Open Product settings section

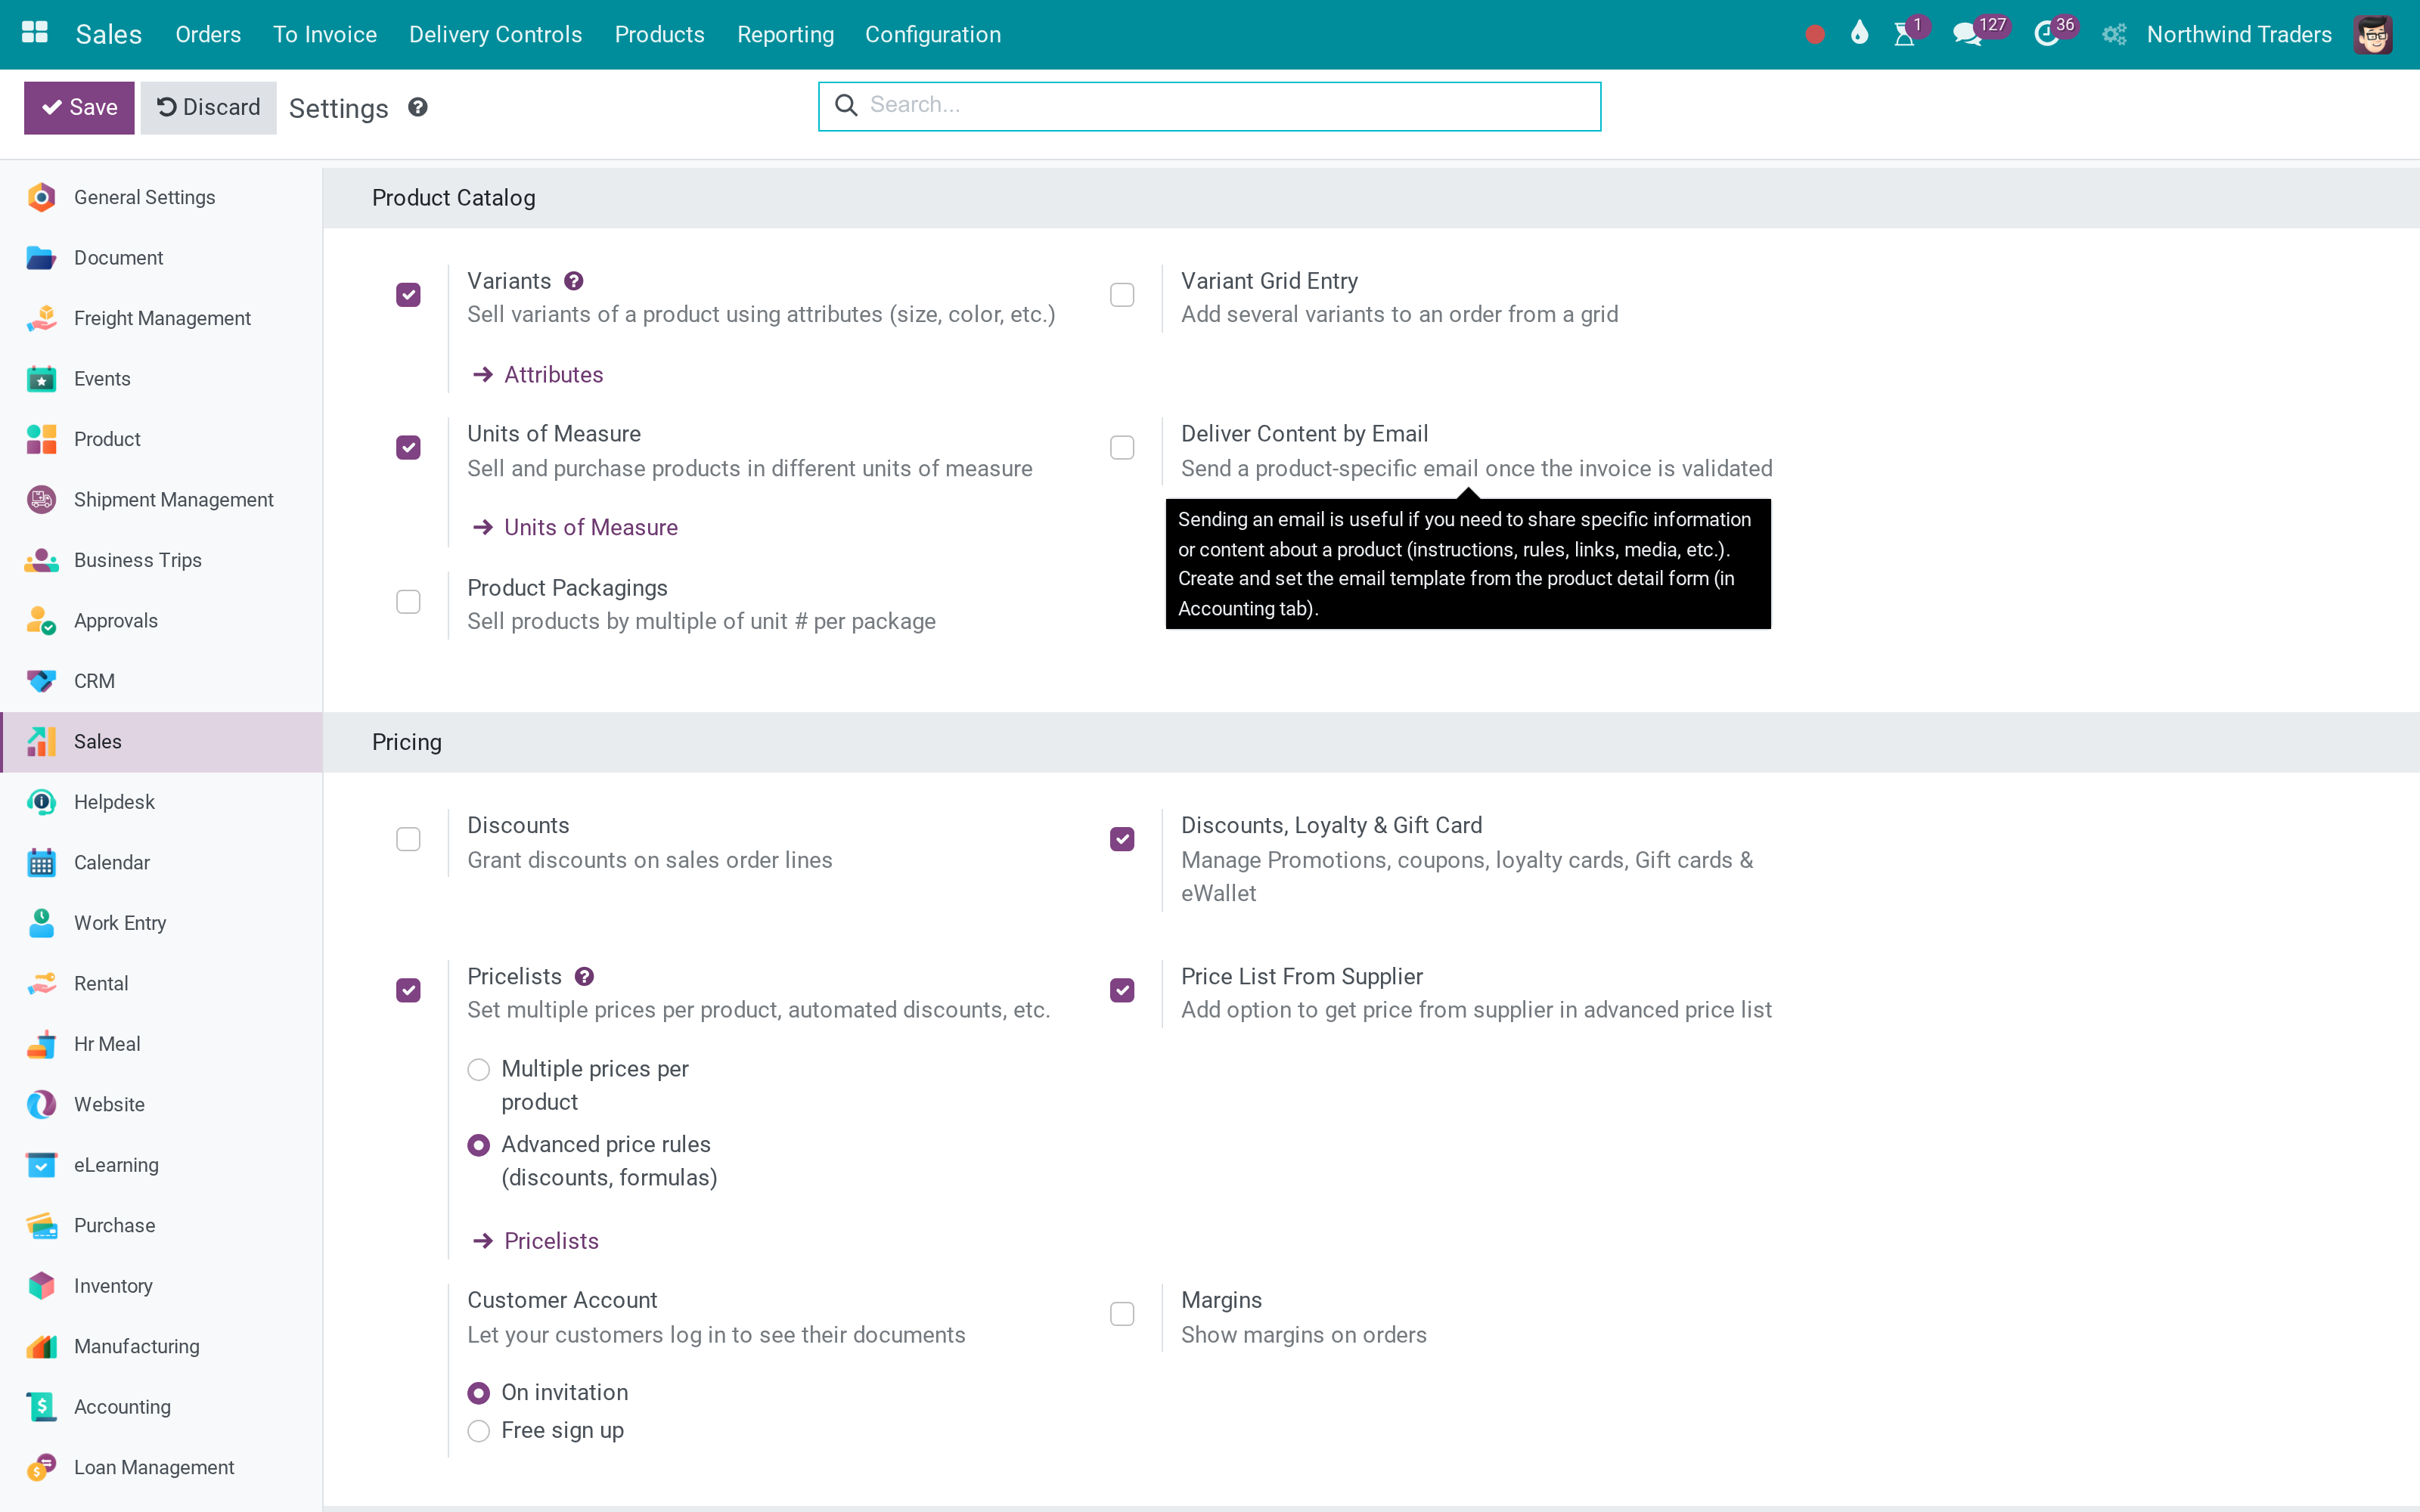(161, 439)
